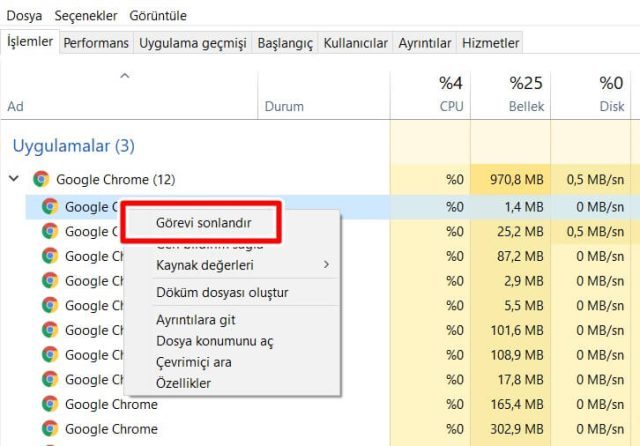Click the 1,4 MB memory value
The width and height of the screenshot is (640, 446).
[x=524, y=207]
